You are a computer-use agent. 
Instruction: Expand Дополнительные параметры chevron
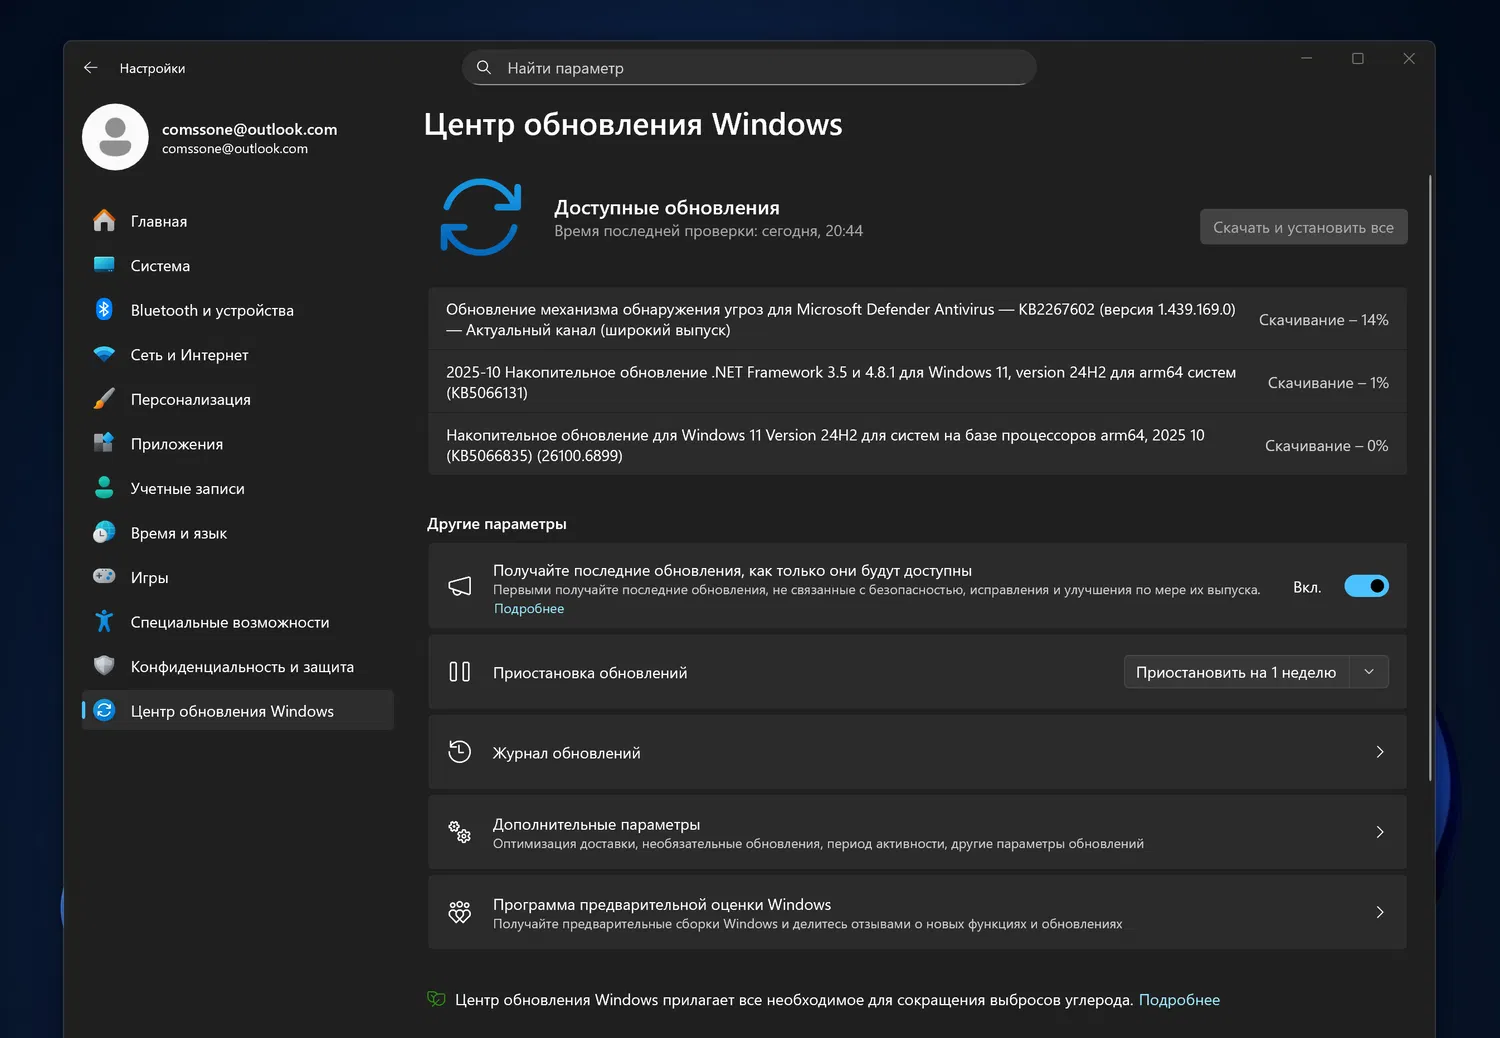click(1380, 832)
